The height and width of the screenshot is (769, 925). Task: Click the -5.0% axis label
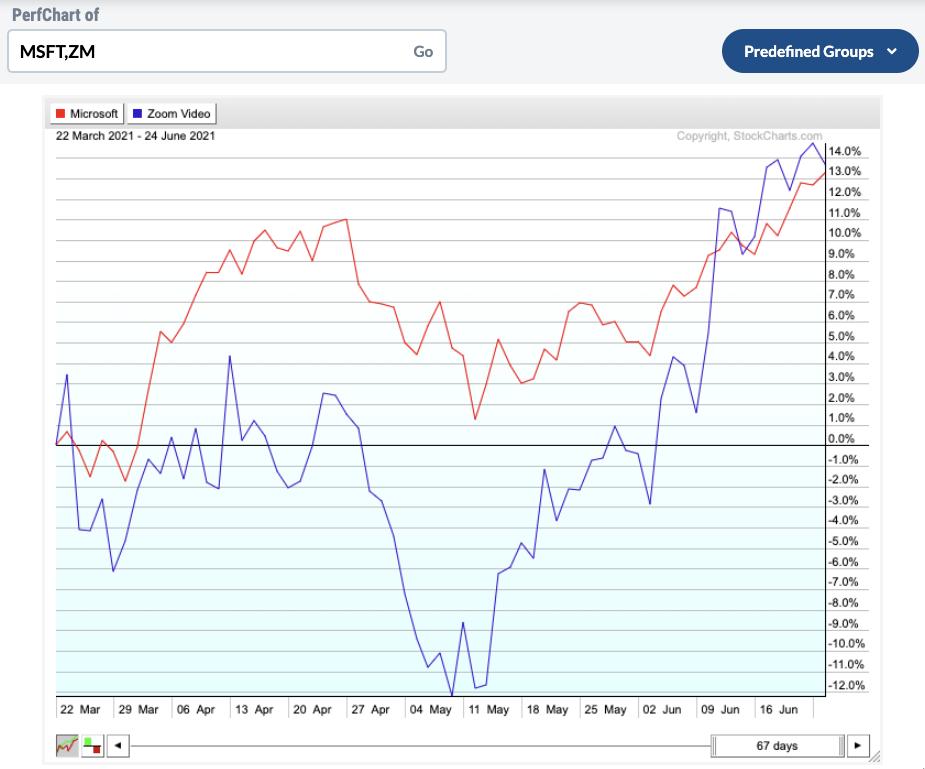842,541
